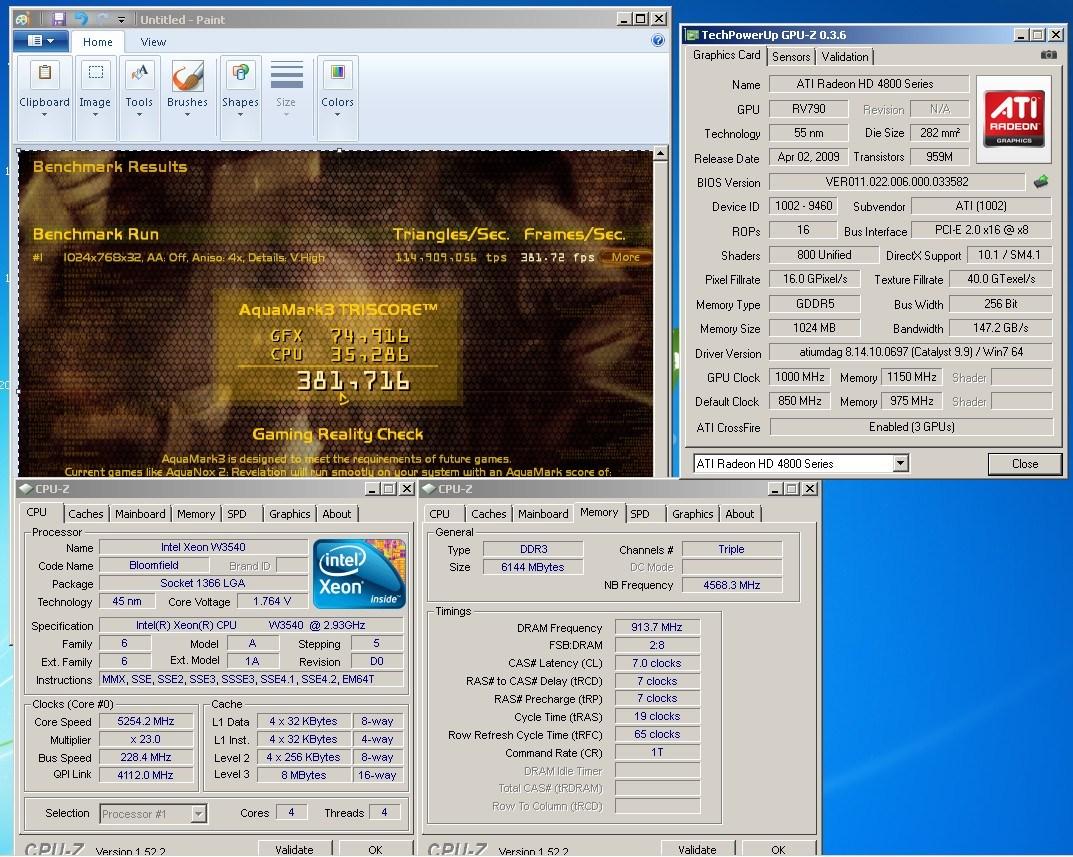Viewport: 1073px width, 857px height.
Task: Open the Tools group icon in Paint
Action: click(x=139, y=73)
